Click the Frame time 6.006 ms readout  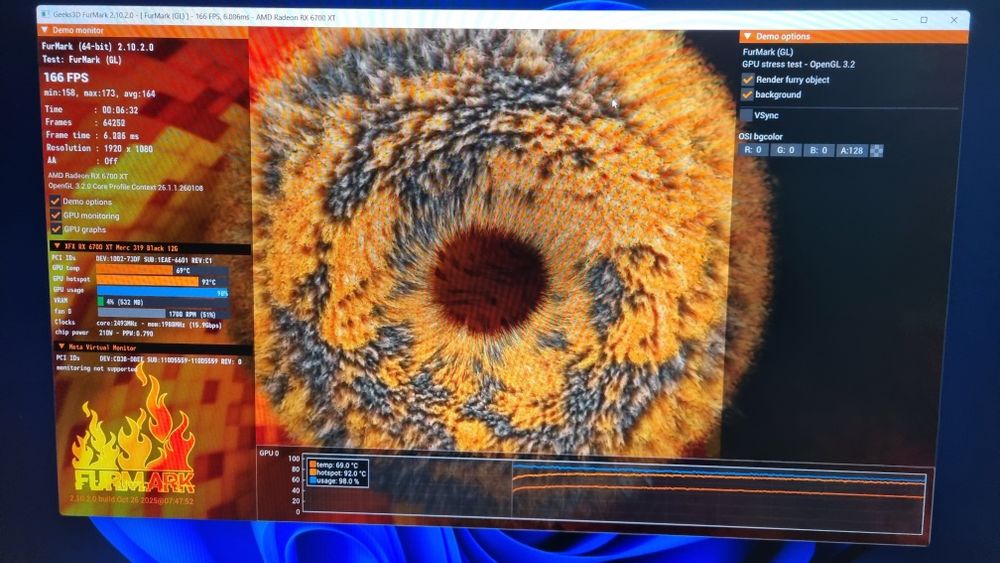pyautogui.click(x=92, y=135)
